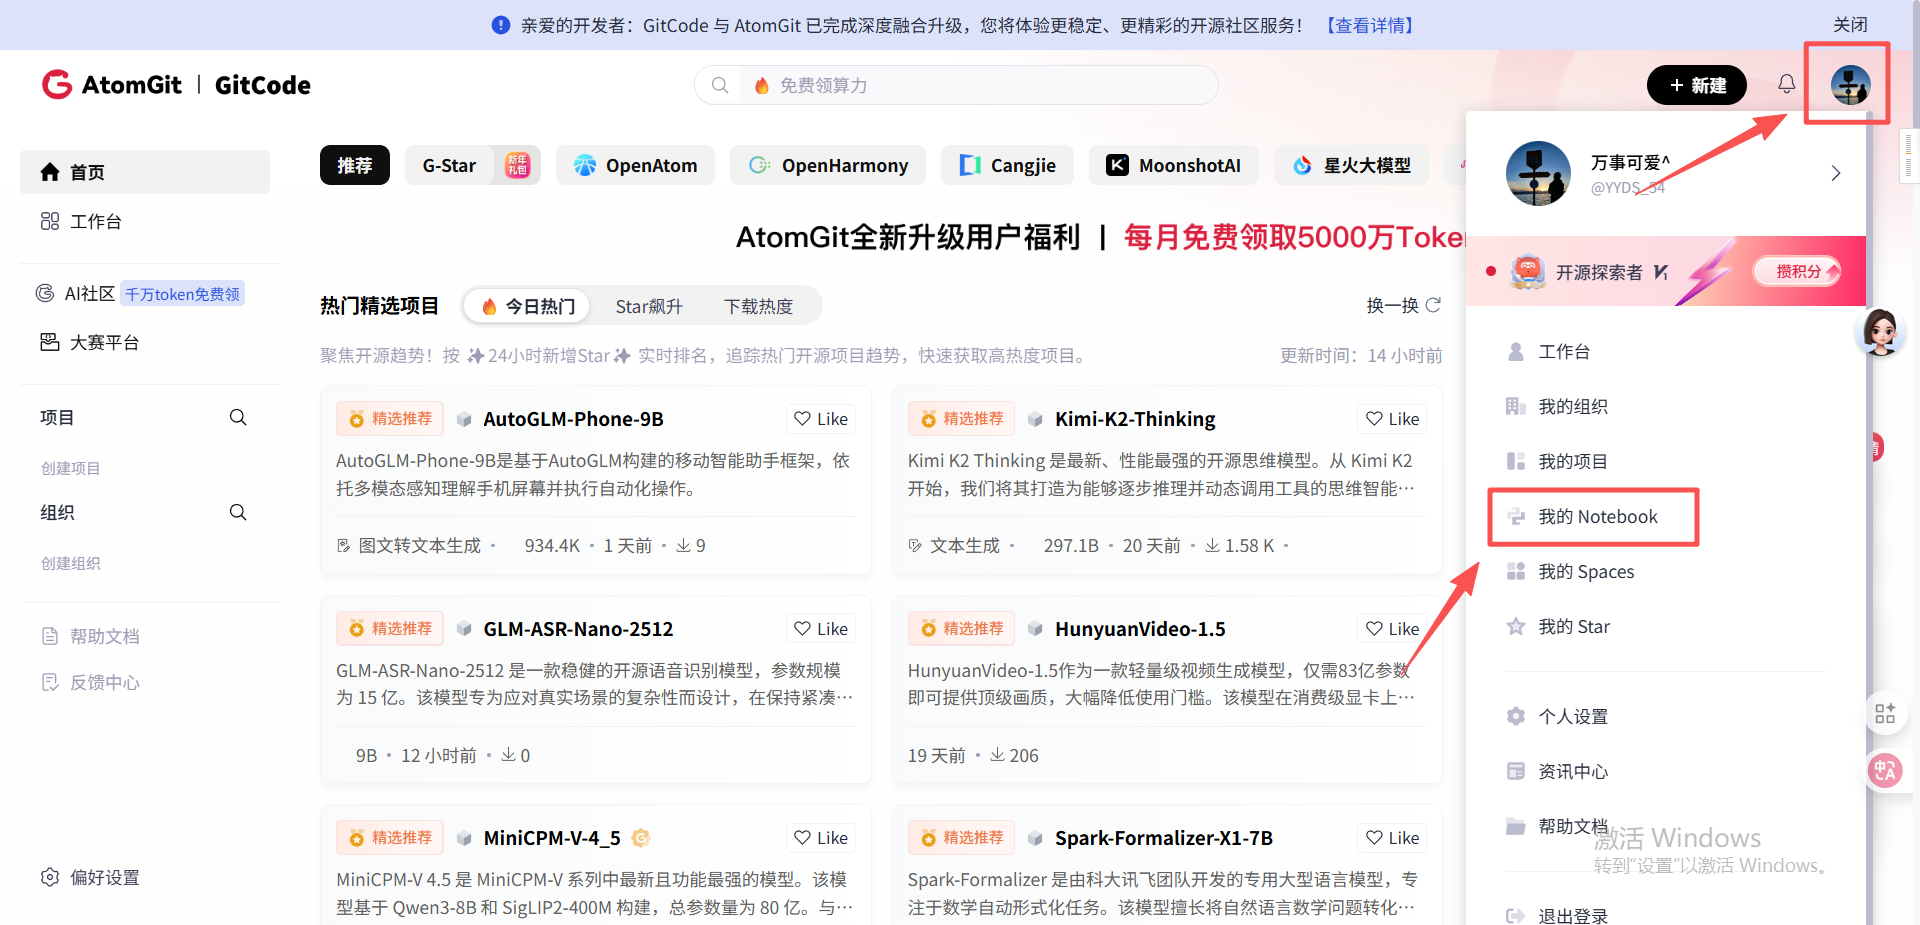This screenshot has height=925, width=1920.
Task: Open the 工作台 sidebar item
Action: coord(145,221)
